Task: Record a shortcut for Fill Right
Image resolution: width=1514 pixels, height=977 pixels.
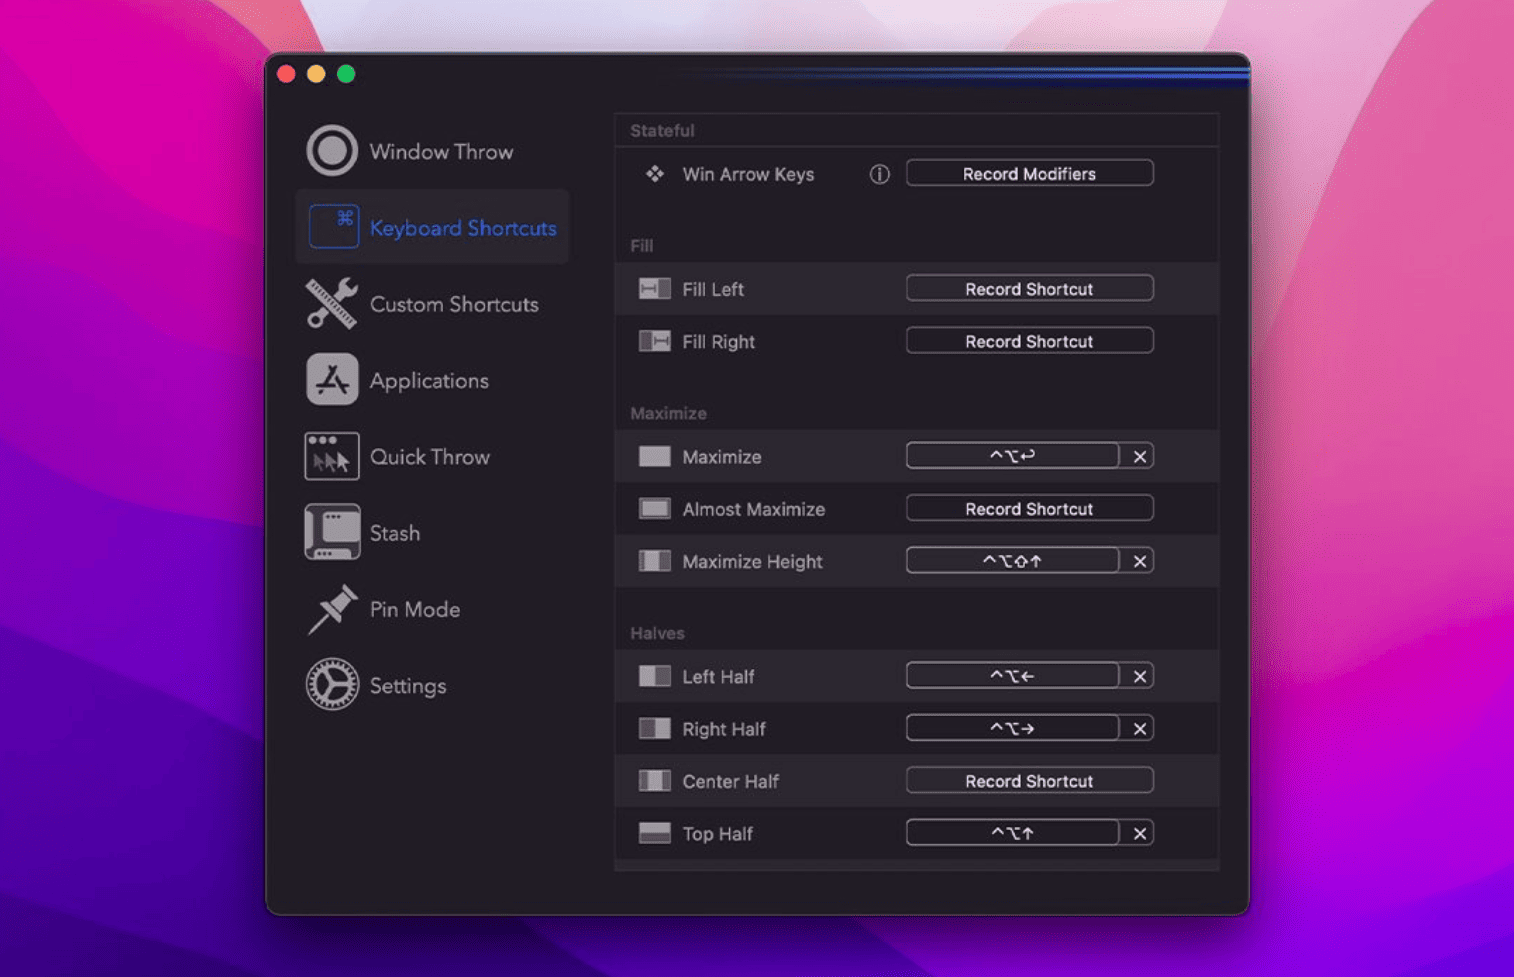Action: [1029, 341]
